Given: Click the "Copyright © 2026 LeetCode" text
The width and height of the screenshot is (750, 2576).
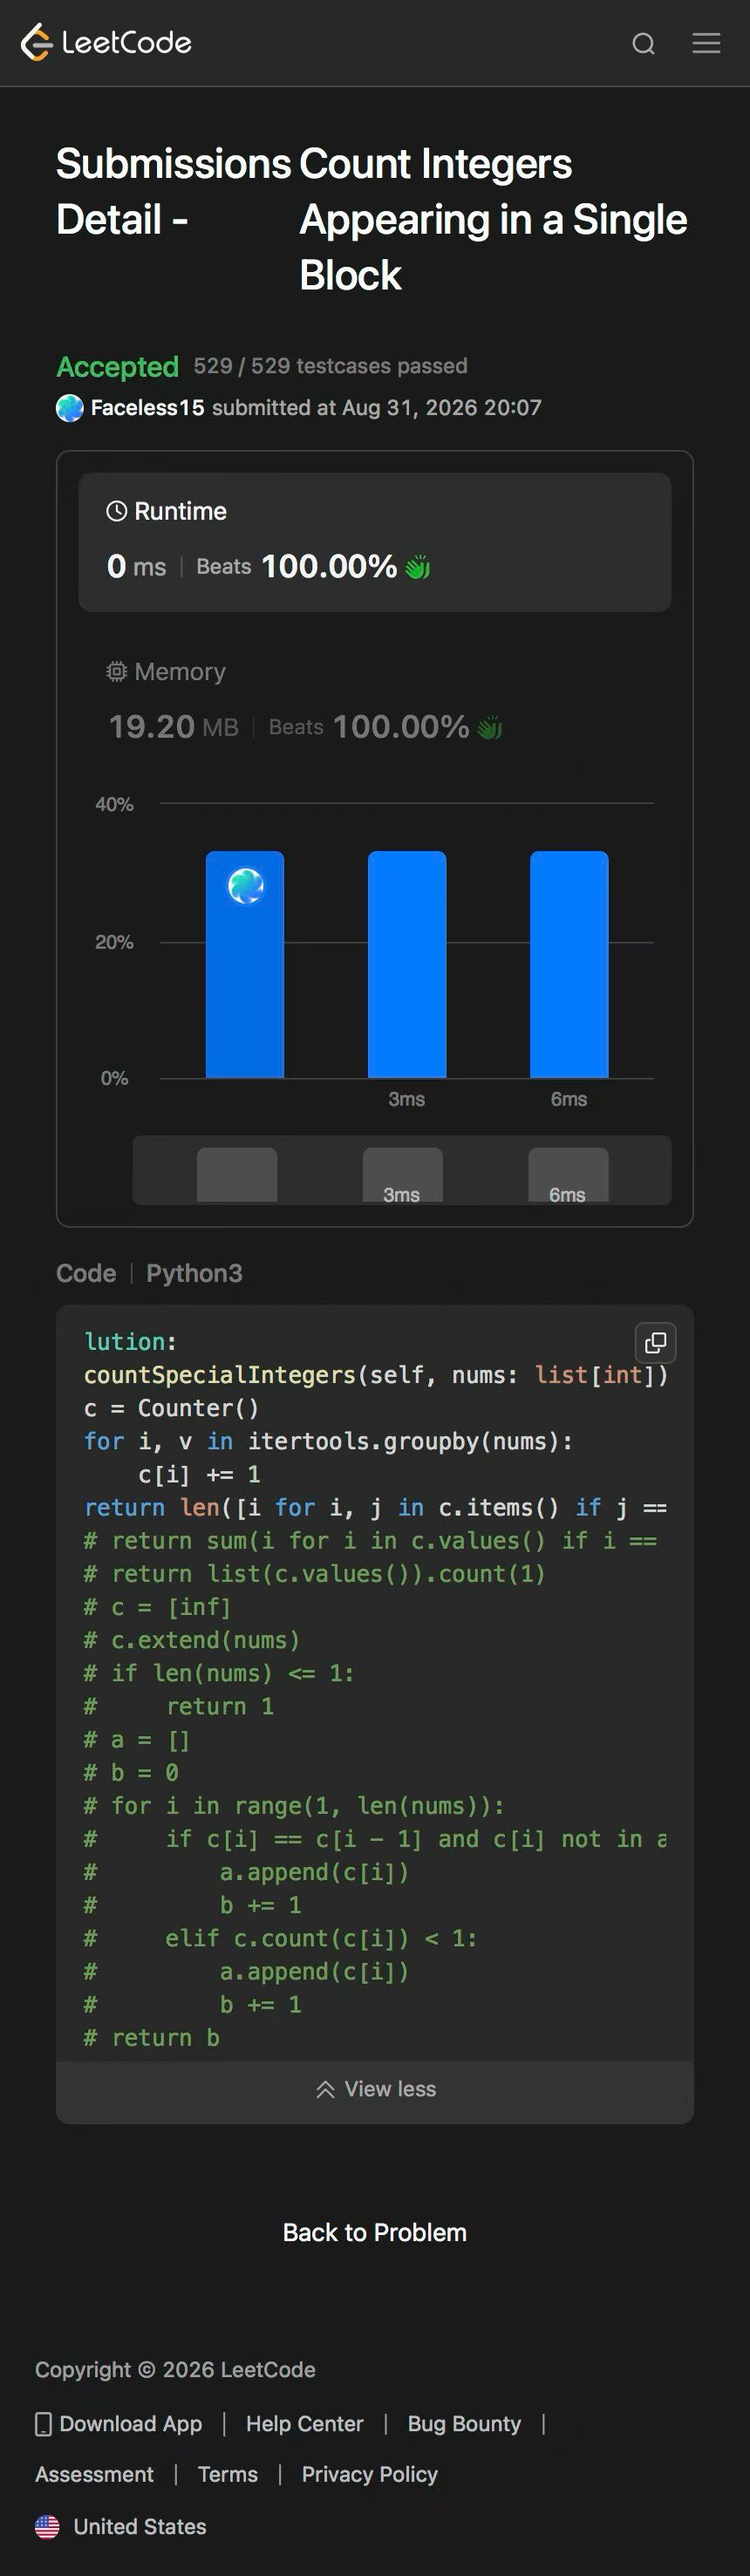Looking at the screenshot, I should (175, 2370).
